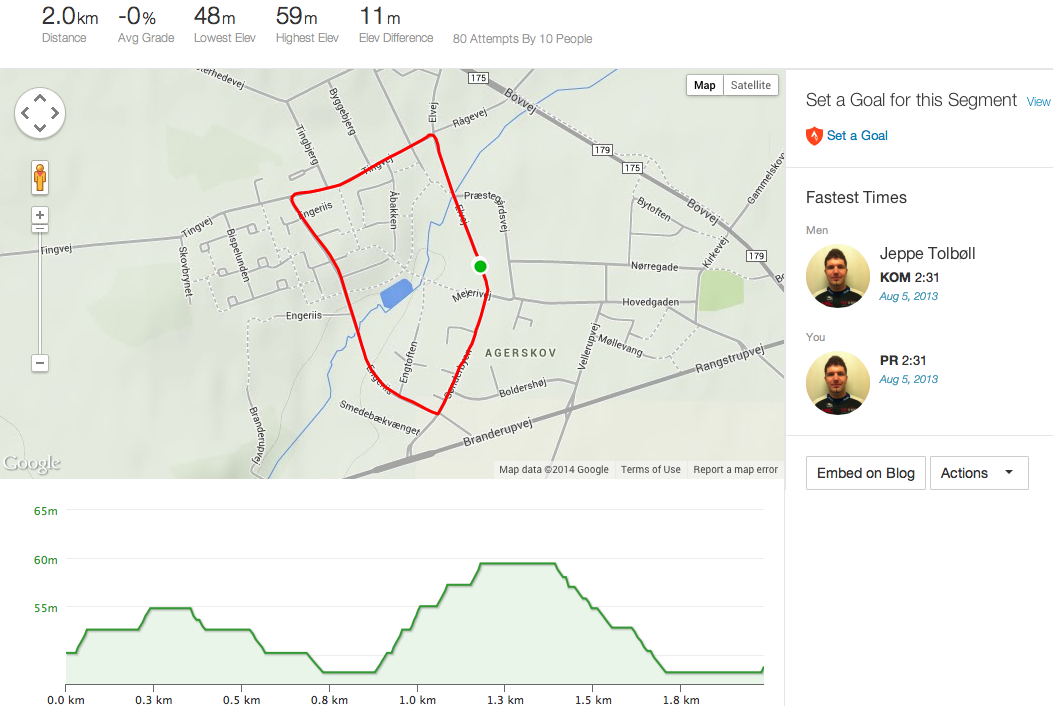Switch to the standard Map view
1053x706 pixels.
point(705,85)
